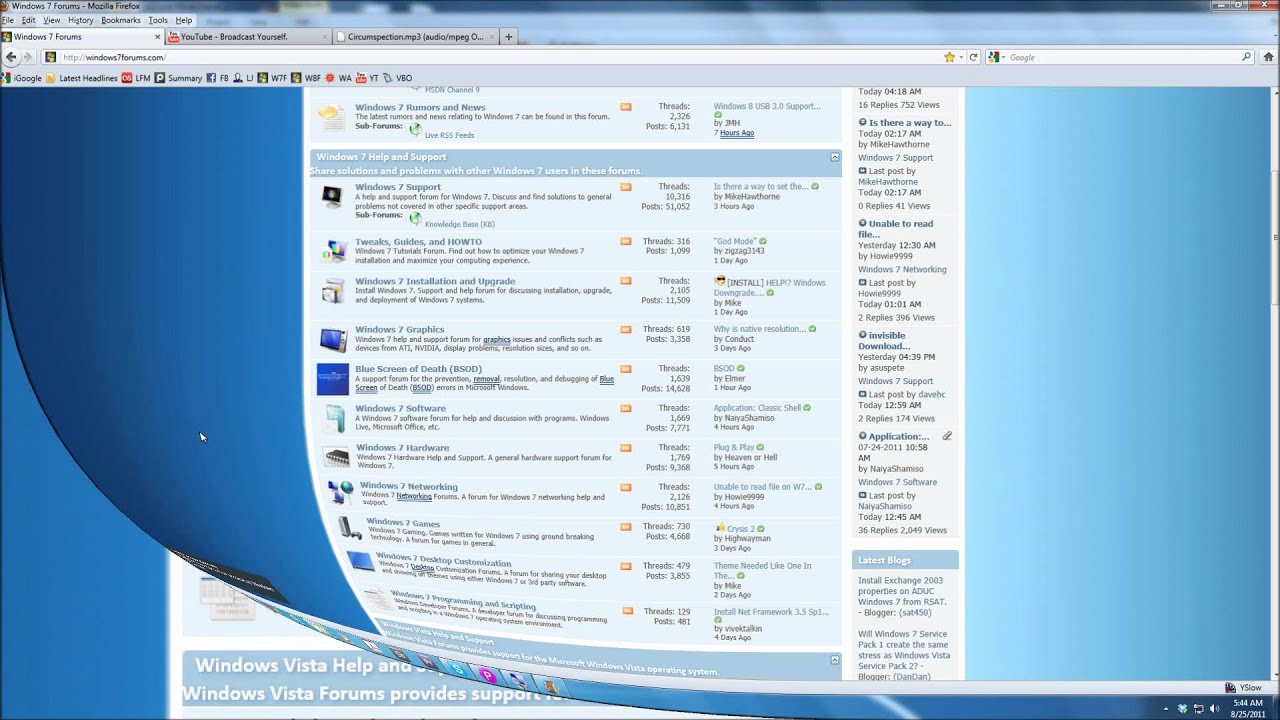The image size is (1280, 720).
Task: Switch to the Circumspection.mp3 tab
Action: click(x=415, y=37)
